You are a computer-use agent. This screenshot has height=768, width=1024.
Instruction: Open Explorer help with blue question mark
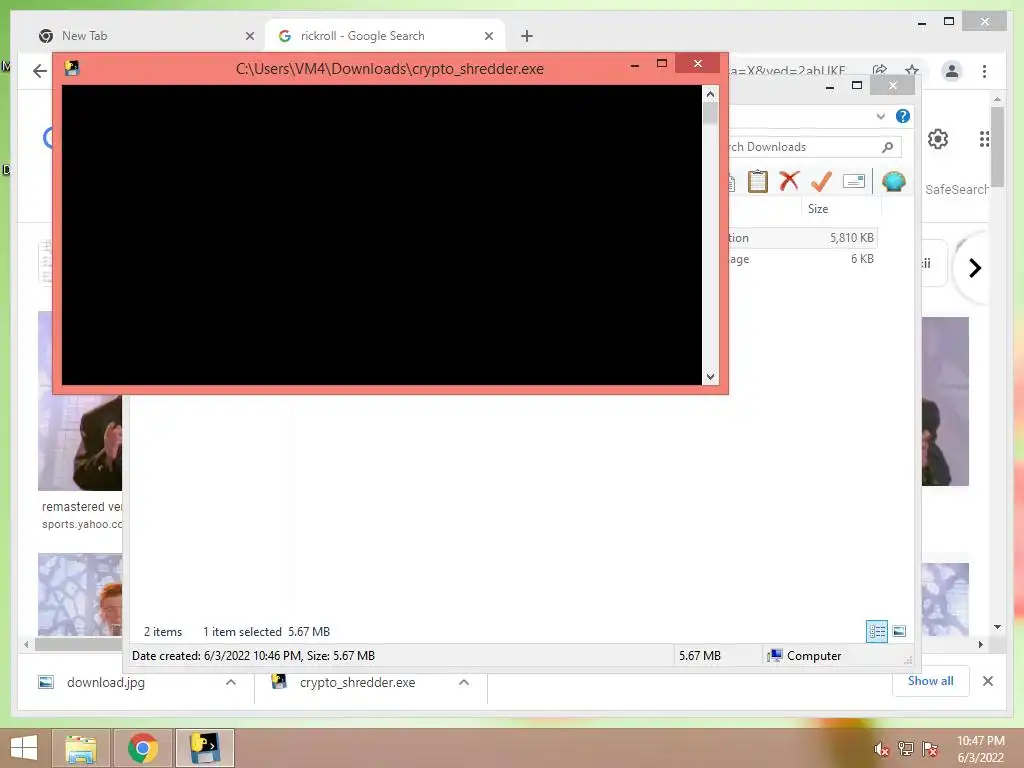pos(903,116)
